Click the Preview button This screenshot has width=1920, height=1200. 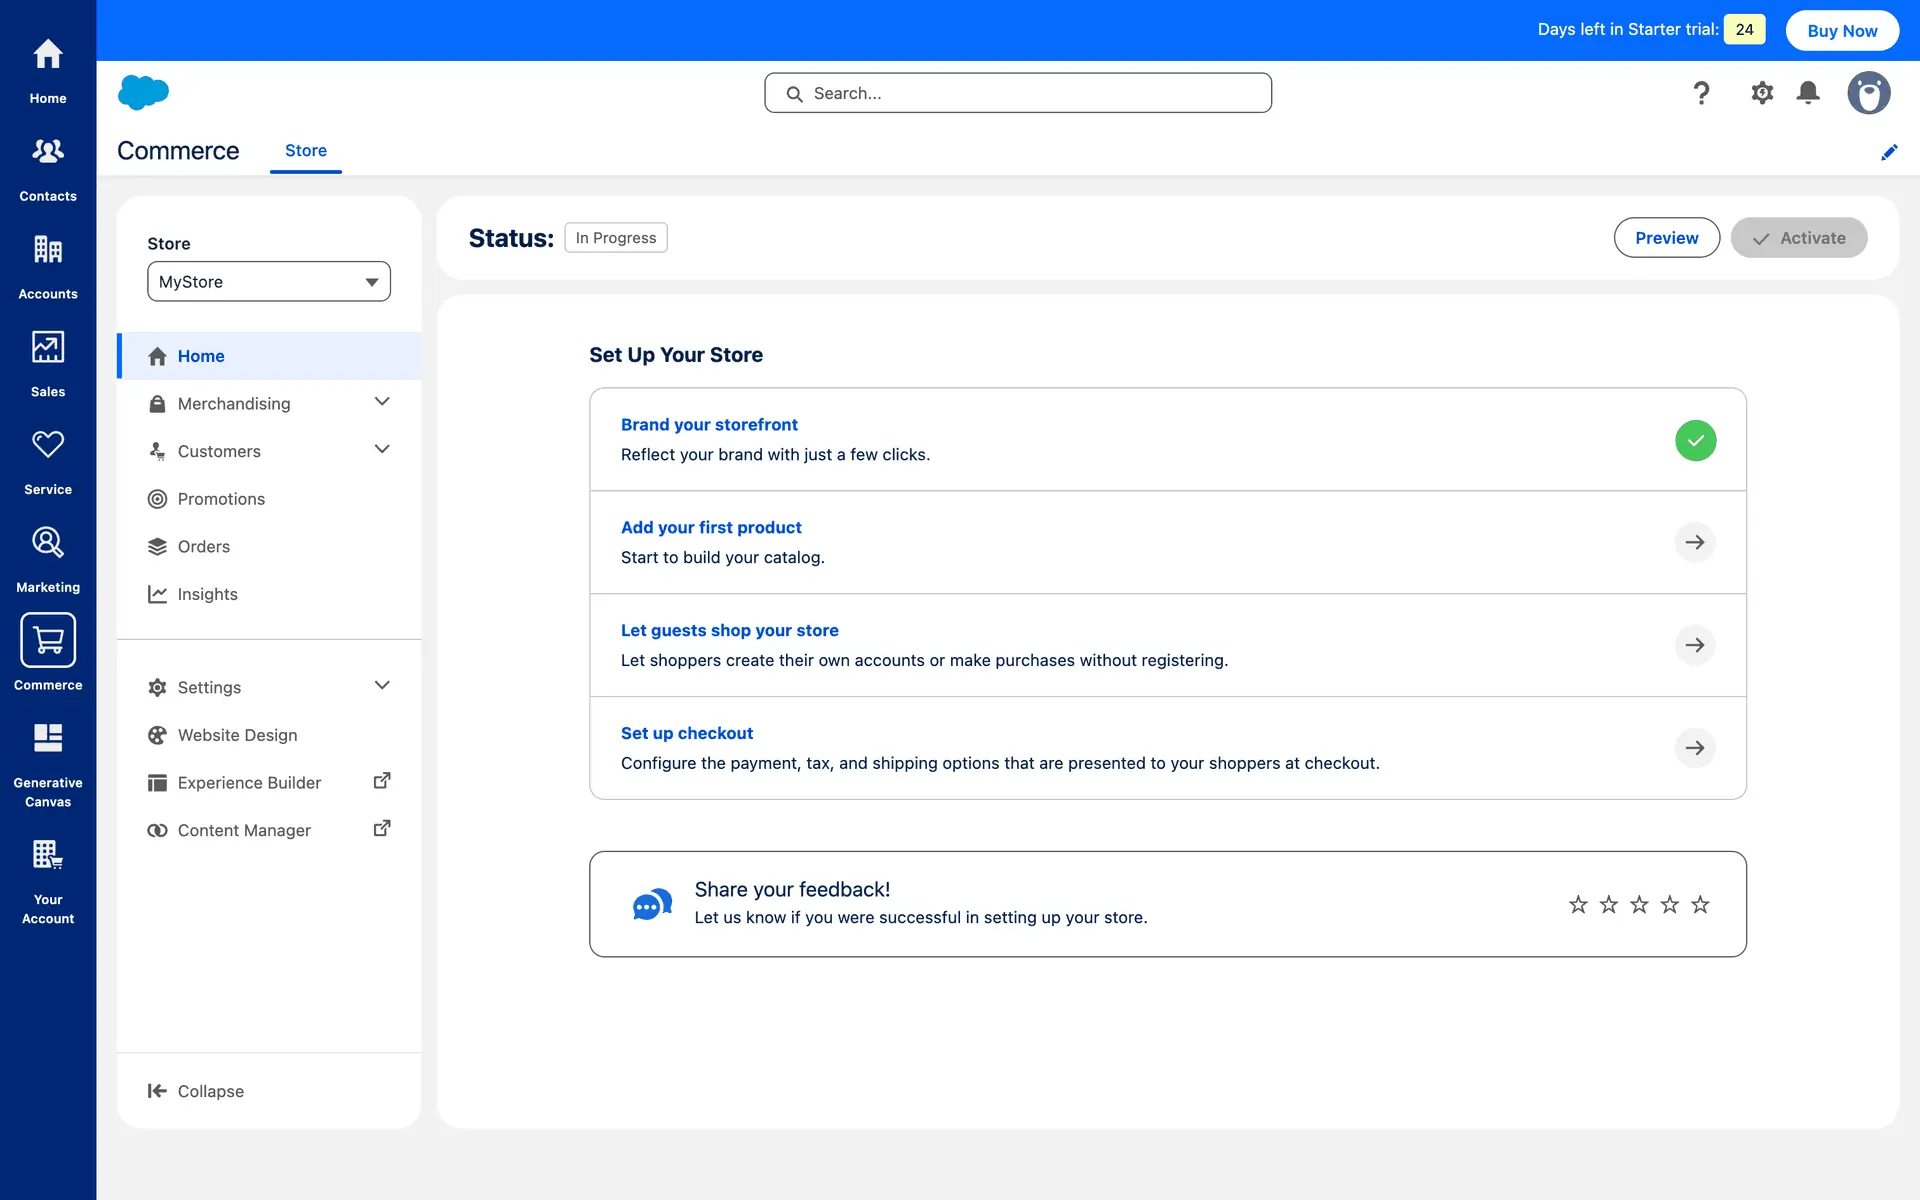[x=1666, y=238]
